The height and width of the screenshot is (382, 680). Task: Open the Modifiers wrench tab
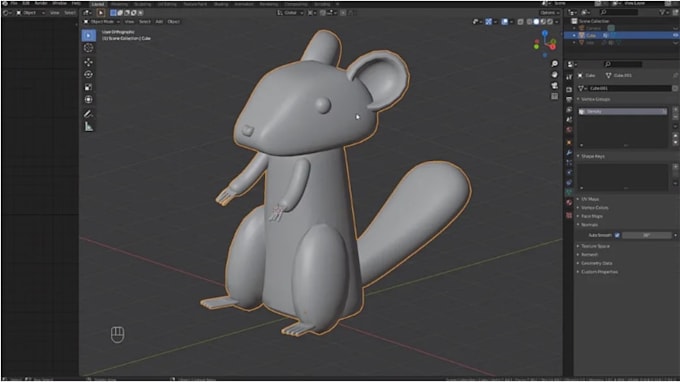point(569,153)
